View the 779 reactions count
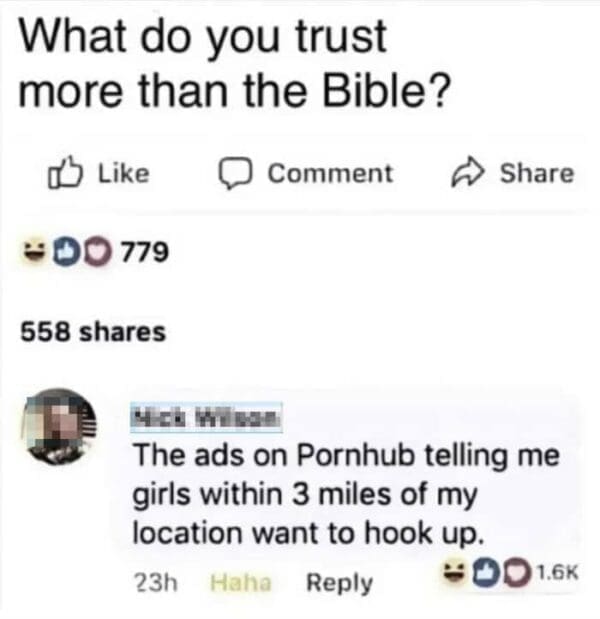Image resolution: width=600 pixels, height=619 pixels. 145,252
